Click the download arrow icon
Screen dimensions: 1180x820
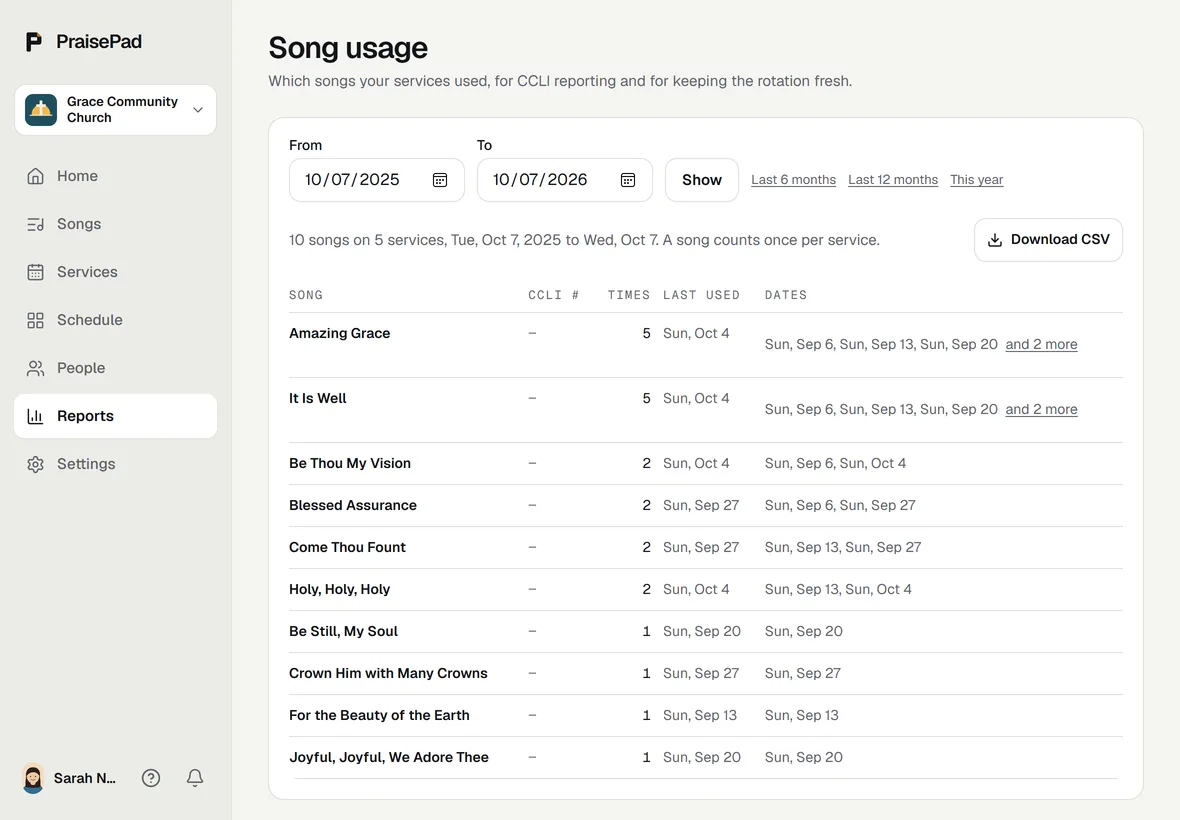[x=995, y=240]
